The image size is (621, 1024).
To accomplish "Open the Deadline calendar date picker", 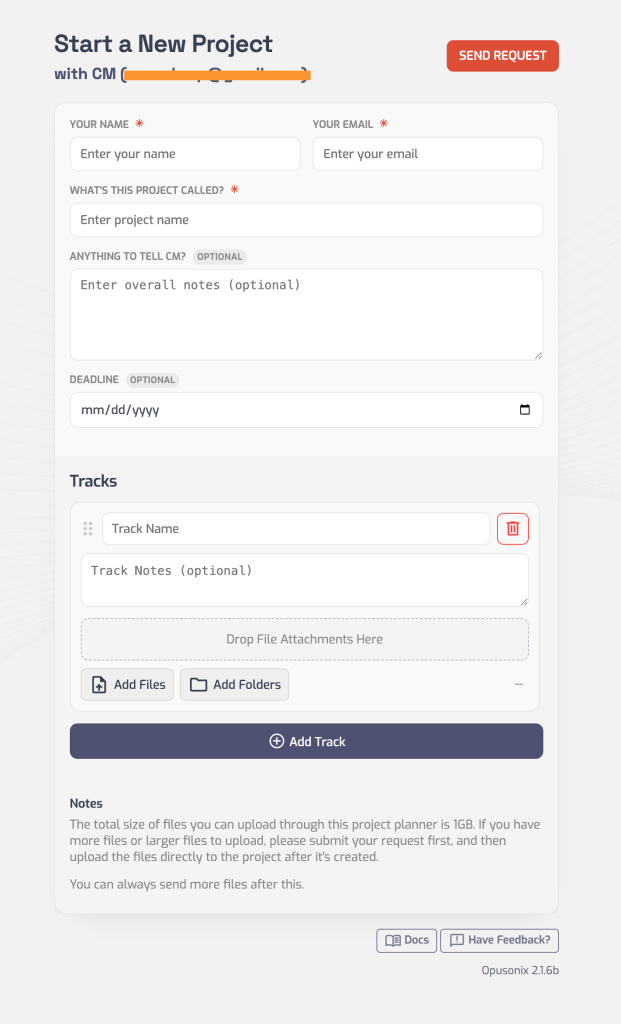I will [x=525, y=410].
